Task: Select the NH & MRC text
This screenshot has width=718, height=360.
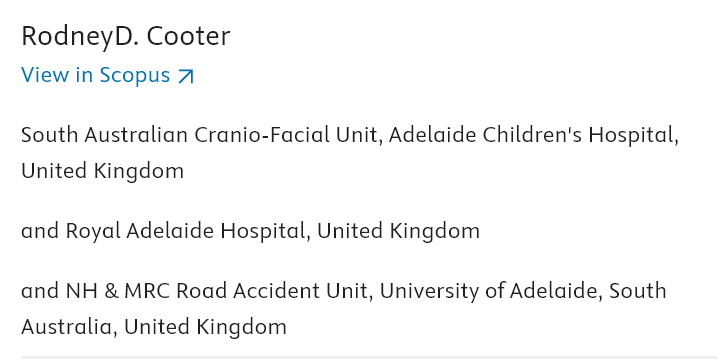Action: 118,291
